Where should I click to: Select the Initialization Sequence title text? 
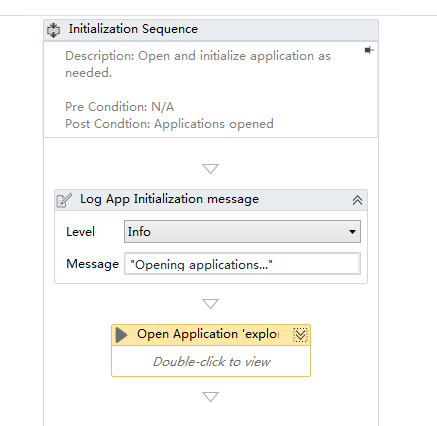click(x=133, y=29)
